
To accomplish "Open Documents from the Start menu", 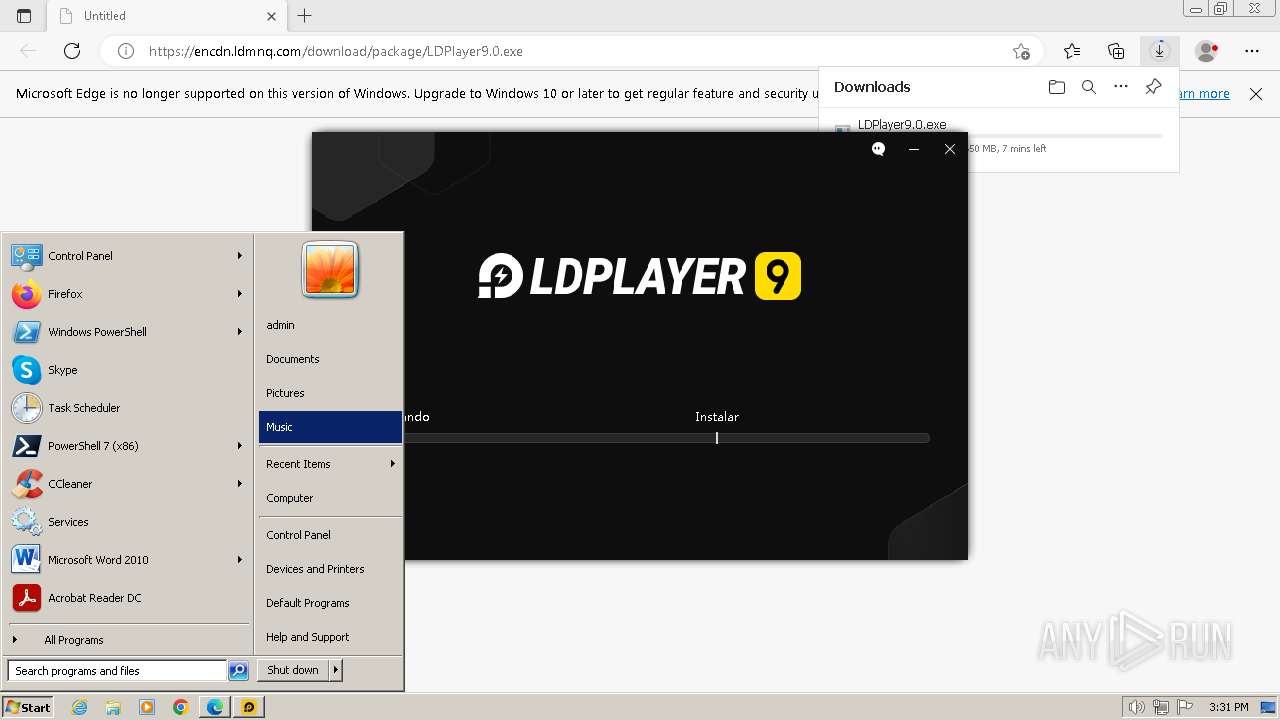I will click(x=330, y=359).
